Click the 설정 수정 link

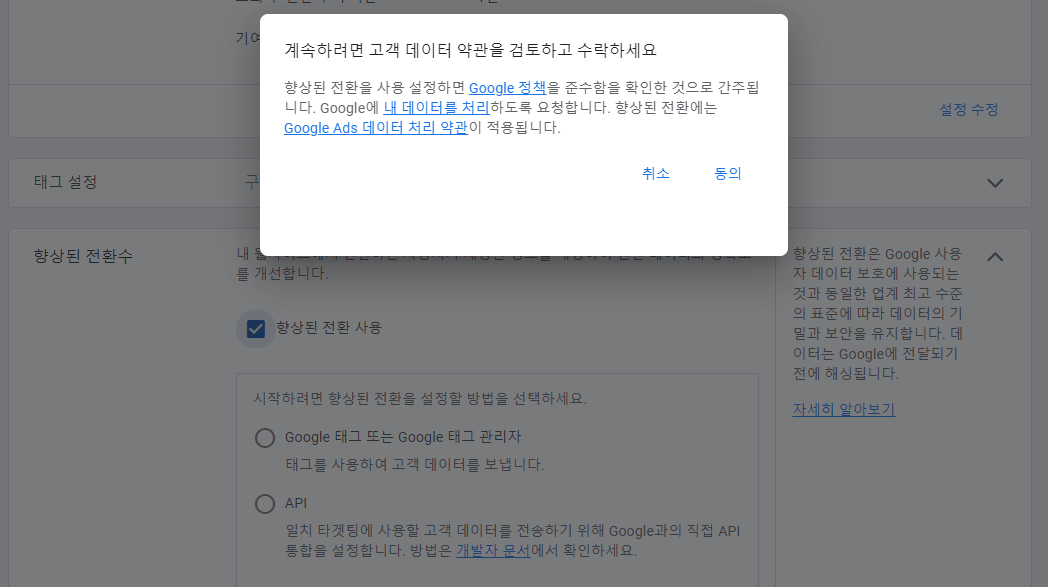[x=968, y=110]
